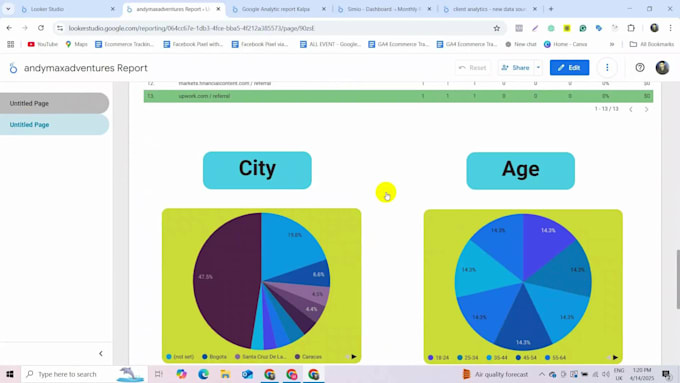
Task: Click the 45-54 legend entry
Action: [x=526, y=358]
